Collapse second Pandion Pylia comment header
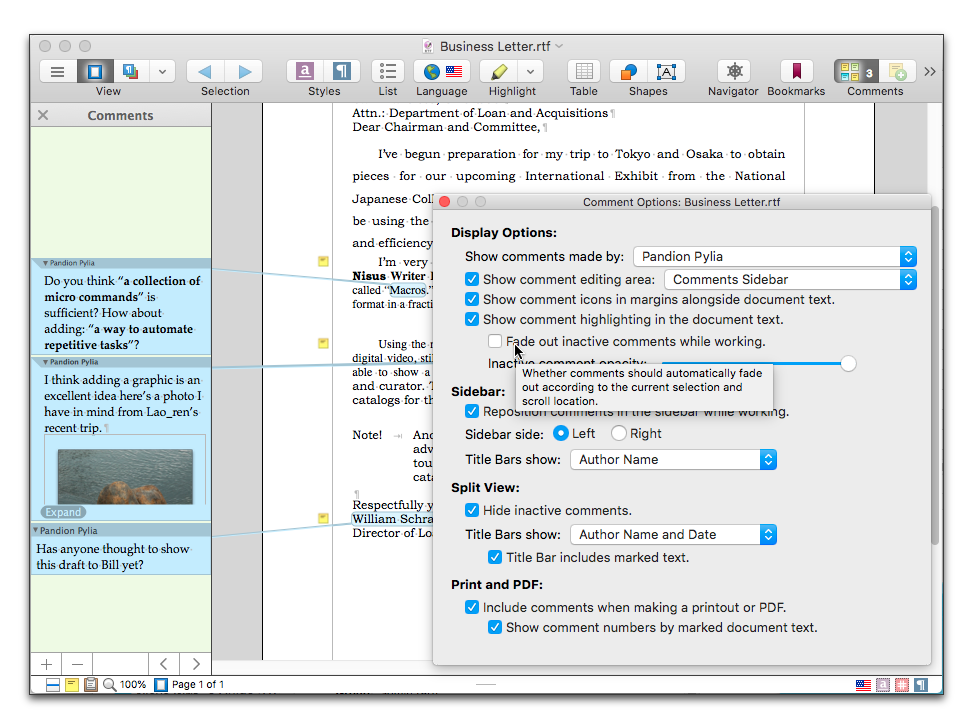 pyautogui.click(x=45, y=362)
